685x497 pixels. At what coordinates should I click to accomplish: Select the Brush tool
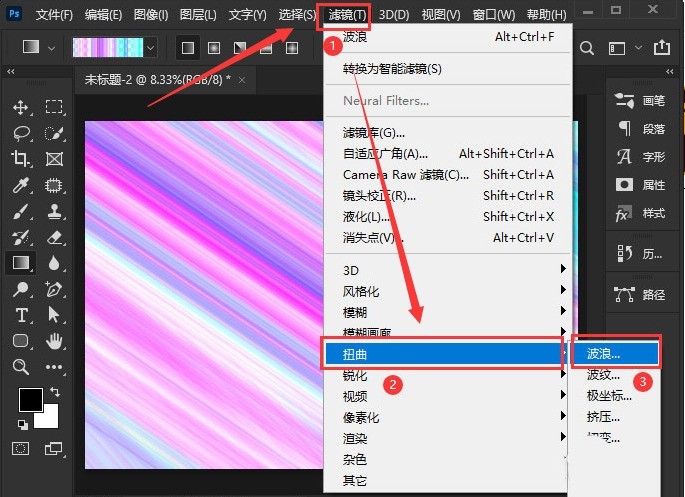[x=21, y=211]
